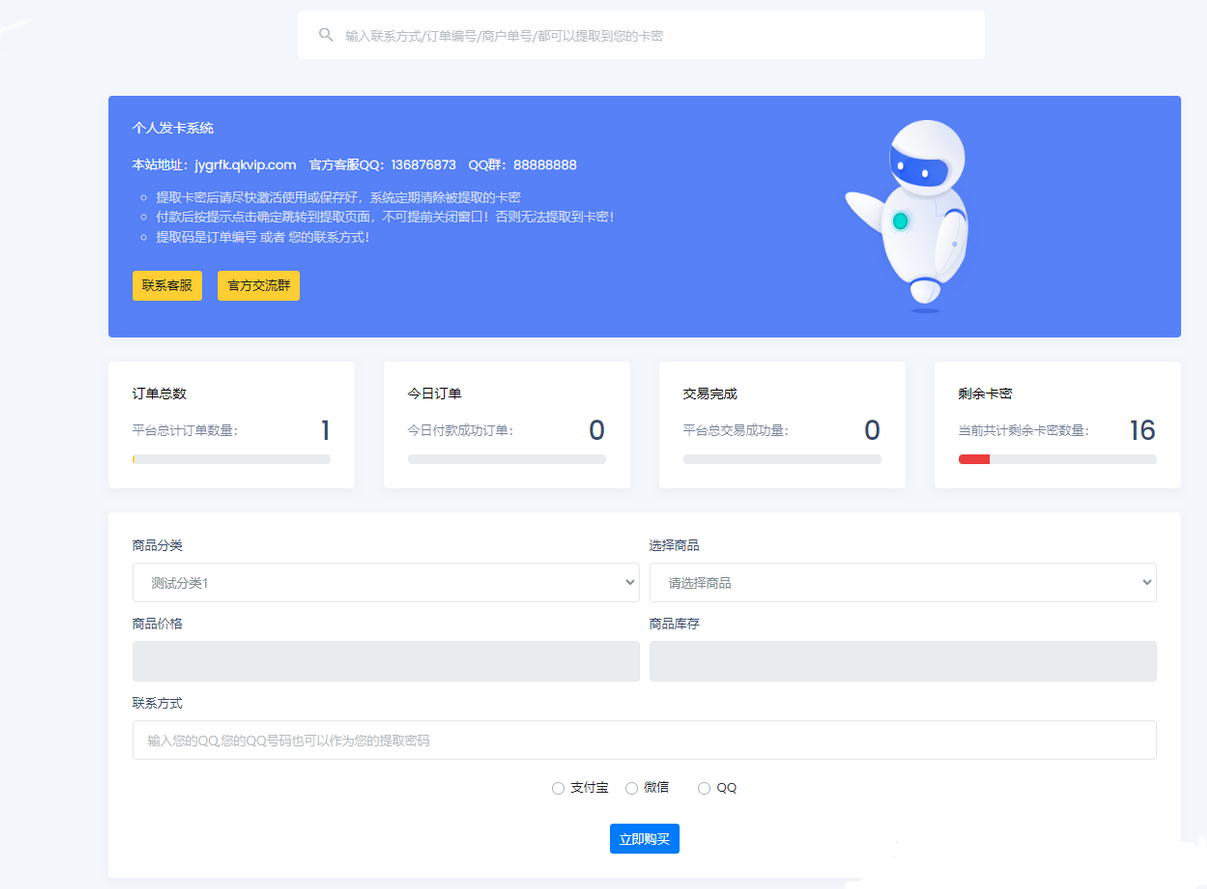Click the 立即购买 purchase button
Viewport: 1207px width, 889px height.
[644, 838]
